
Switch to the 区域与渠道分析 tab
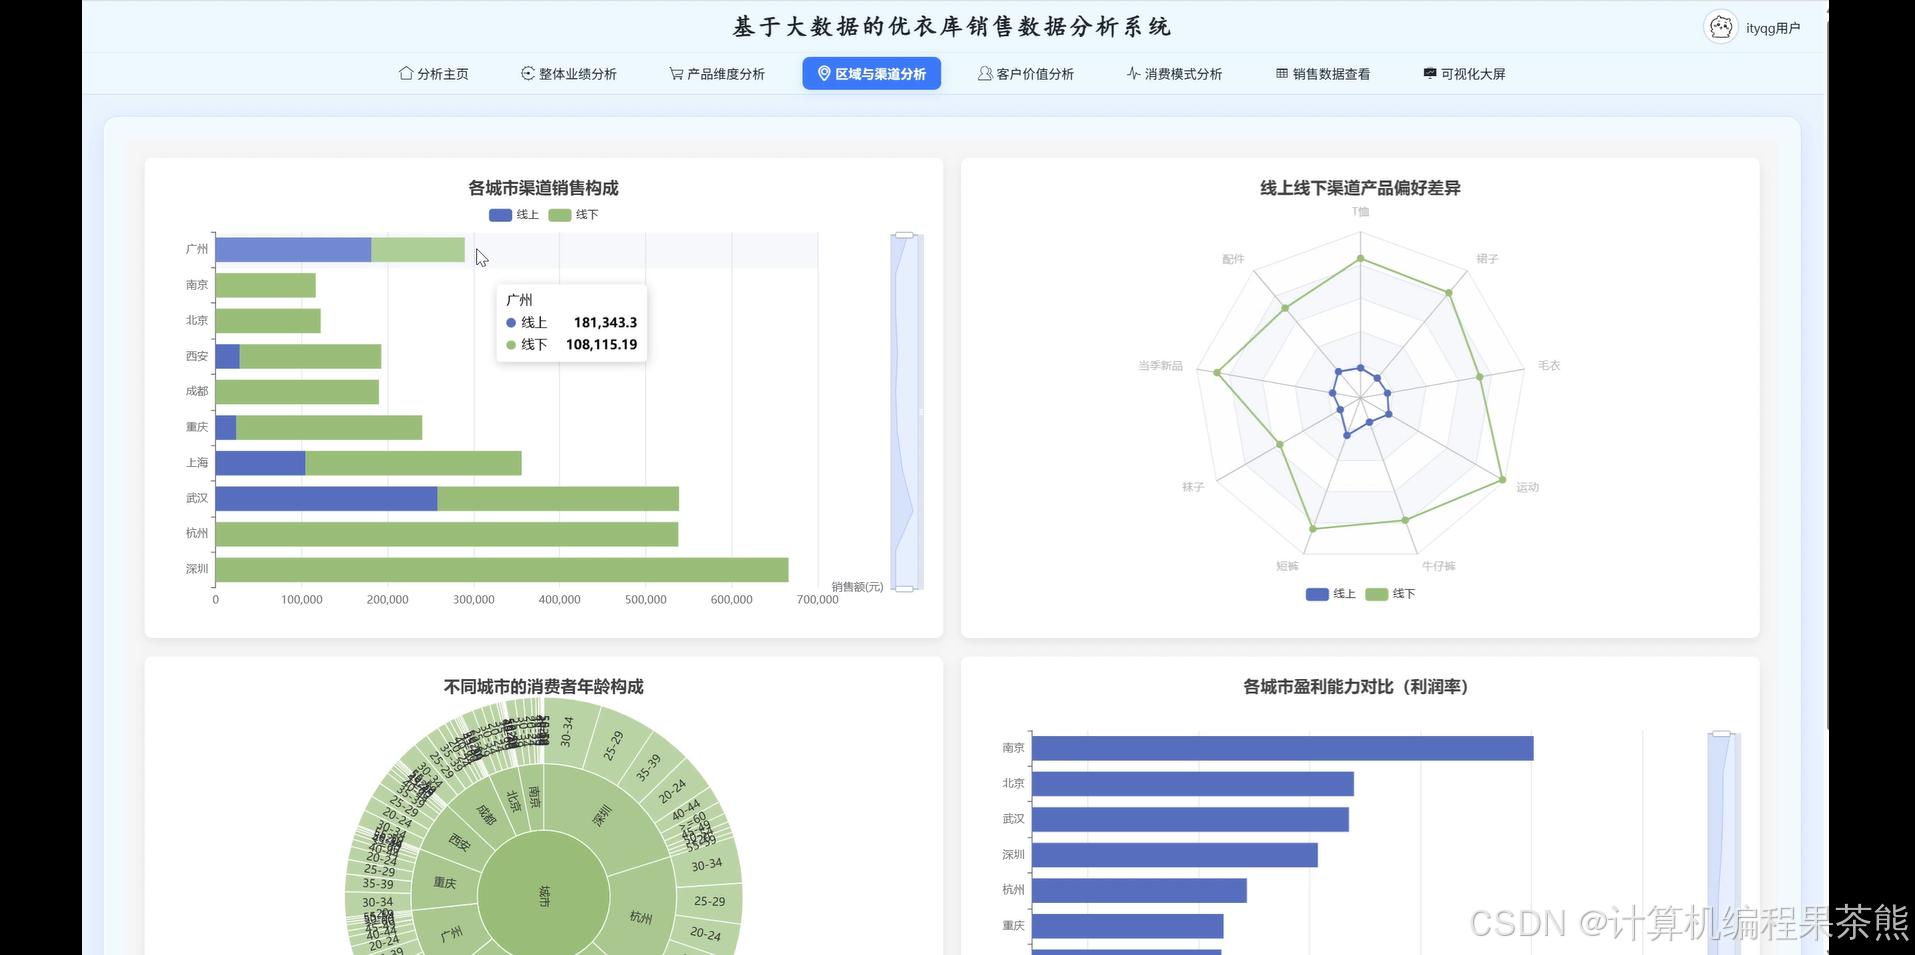(x=871, y=74)
